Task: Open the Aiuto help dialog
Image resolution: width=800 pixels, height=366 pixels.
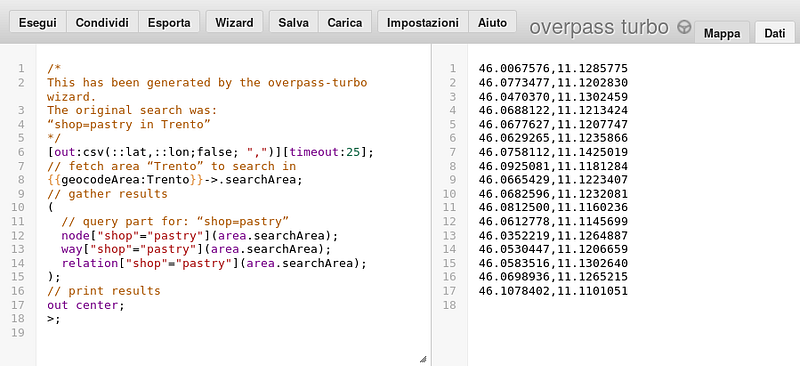Action: click(492, 22)
